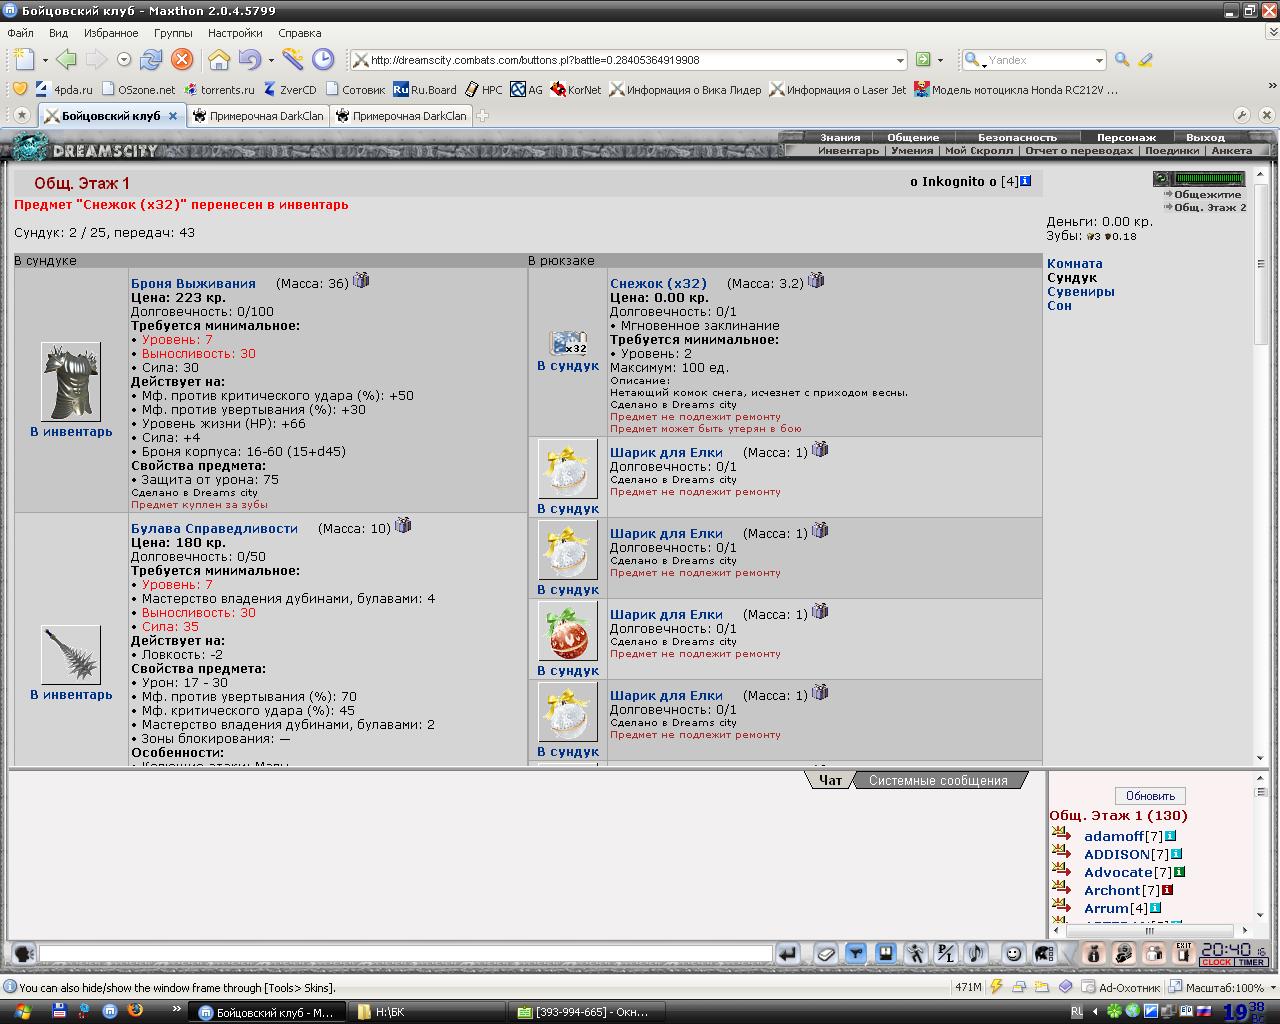Click the eraser clear chat icon
This screenshot has height=1024, width=1280.
click(826, 953)
